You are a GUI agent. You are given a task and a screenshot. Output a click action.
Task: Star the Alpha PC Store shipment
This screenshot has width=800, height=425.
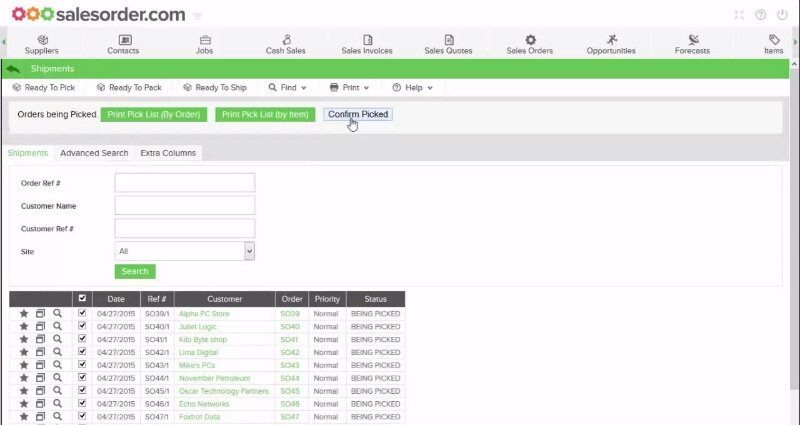click(24, 314)
